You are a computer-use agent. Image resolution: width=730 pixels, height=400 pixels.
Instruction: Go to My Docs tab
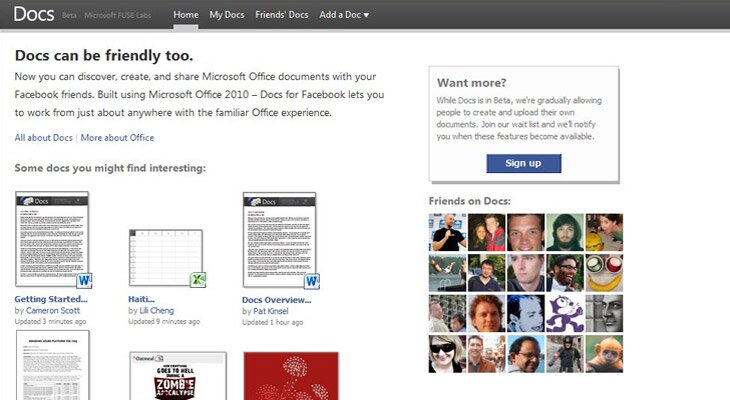[x=227, y=15]
